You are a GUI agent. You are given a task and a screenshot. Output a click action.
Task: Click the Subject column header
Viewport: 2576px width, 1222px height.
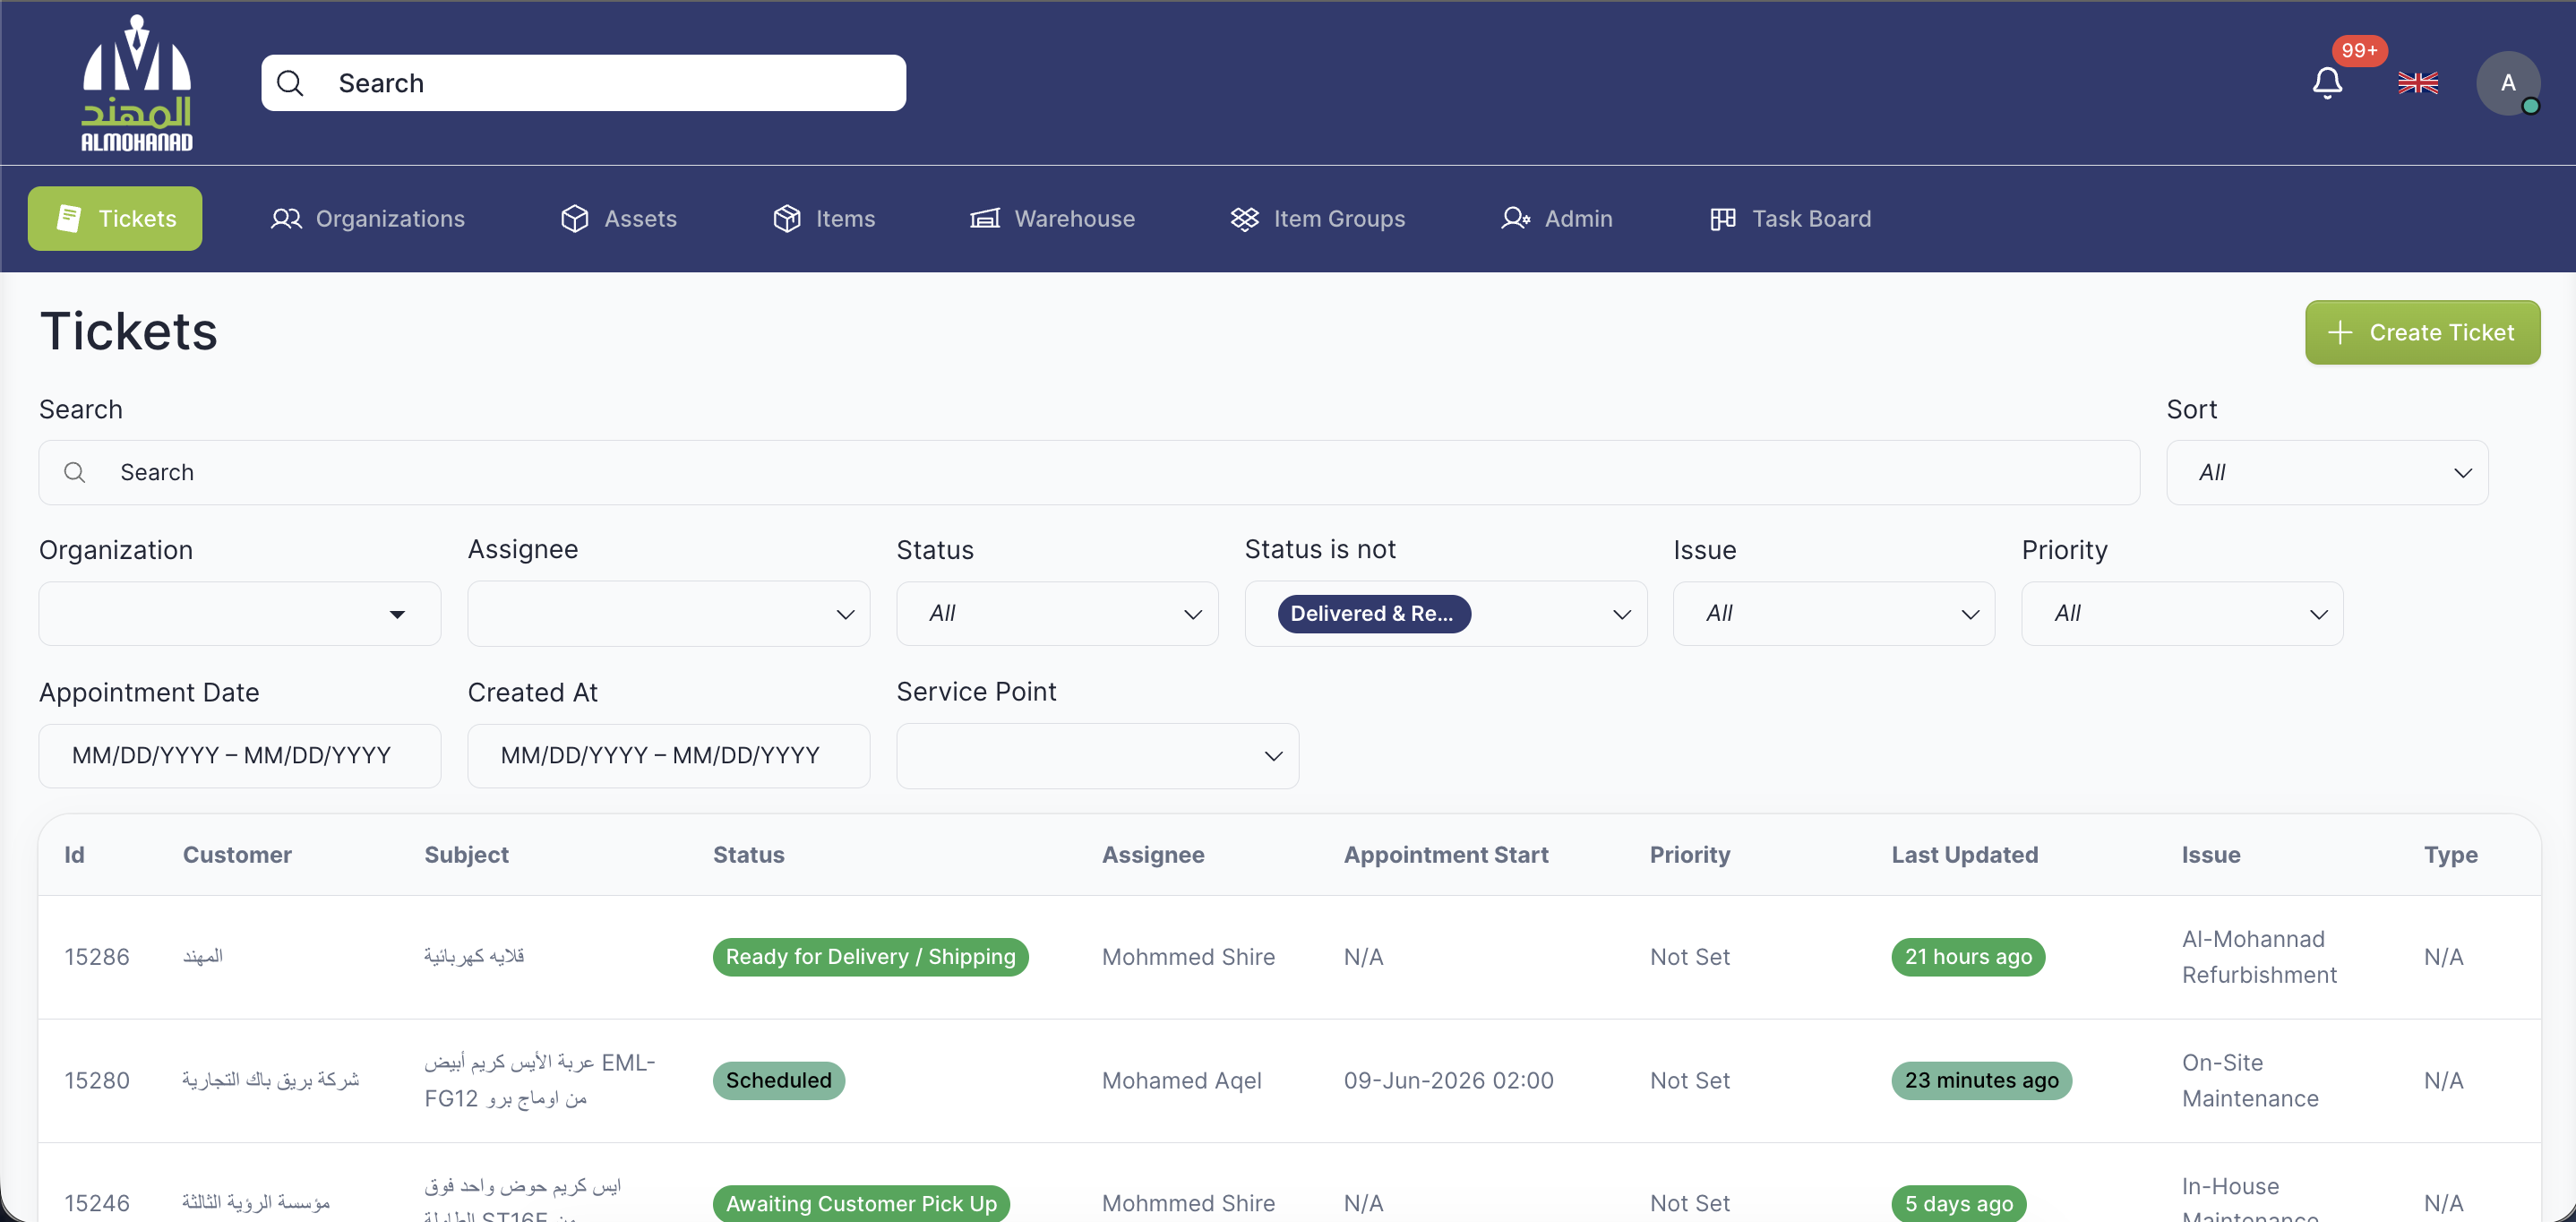[x=467, y=855]
